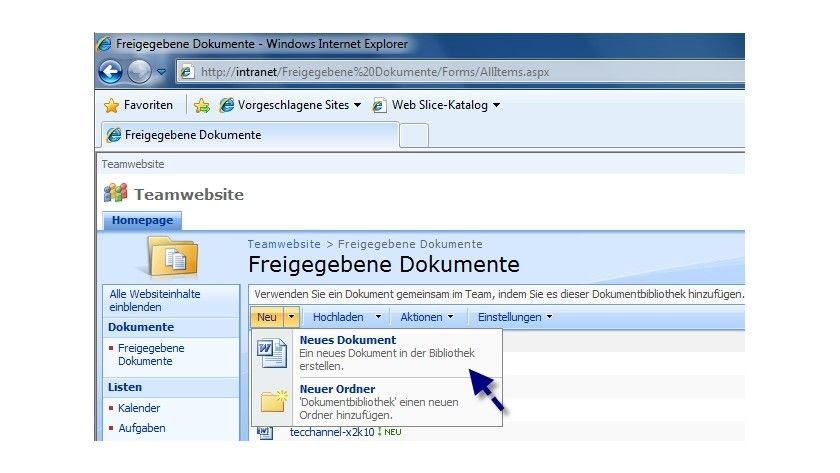Screen dimensions: 840x473
Task: Open the recent pages dropdown arrow
Action: point(161,72)
